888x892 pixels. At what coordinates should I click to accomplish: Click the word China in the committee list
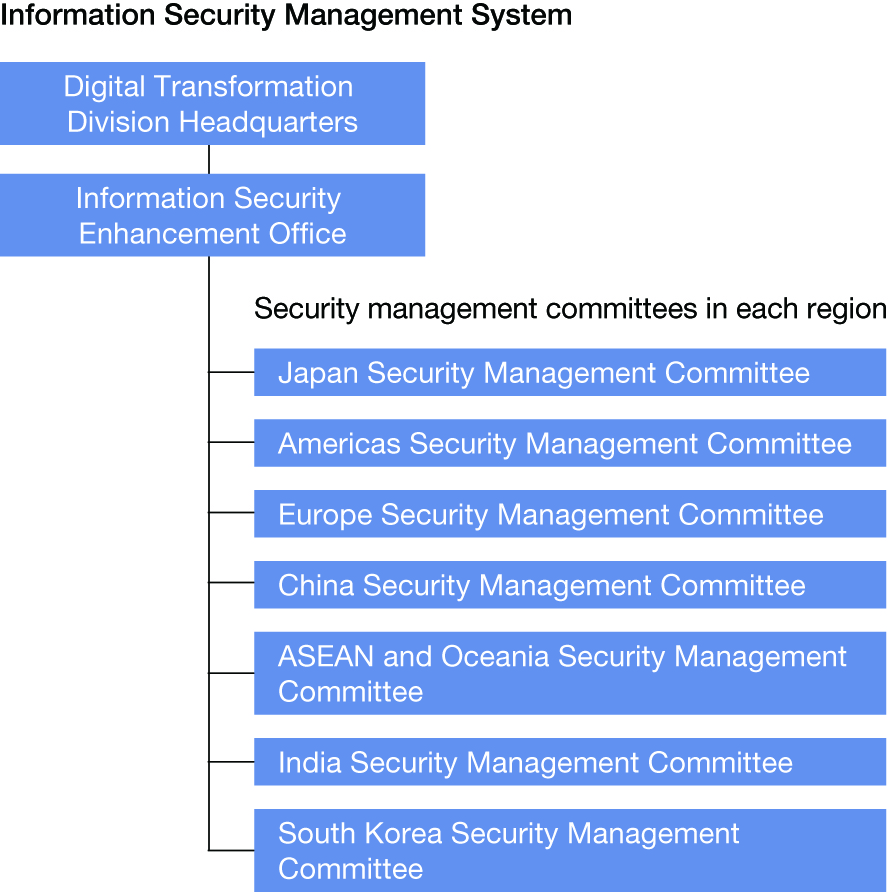pos(316,585)
